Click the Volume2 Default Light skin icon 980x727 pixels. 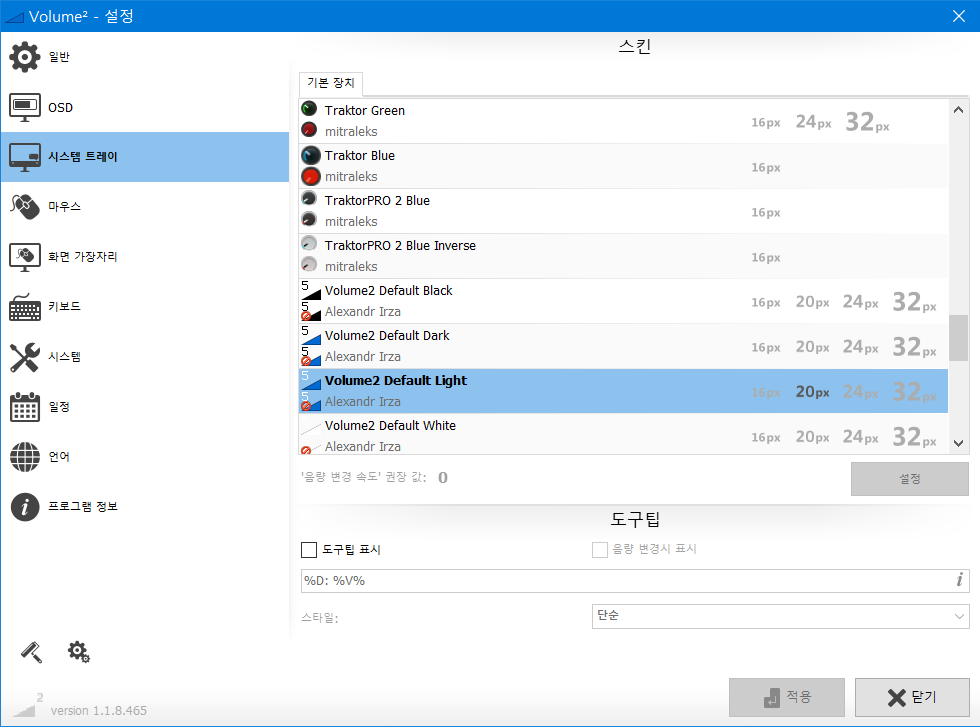coord(311,391)
